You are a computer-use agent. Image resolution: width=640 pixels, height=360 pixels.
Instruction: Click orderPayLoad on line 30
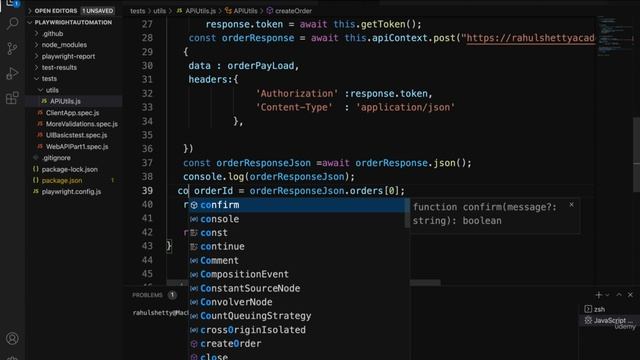click(x=260, y=66)
